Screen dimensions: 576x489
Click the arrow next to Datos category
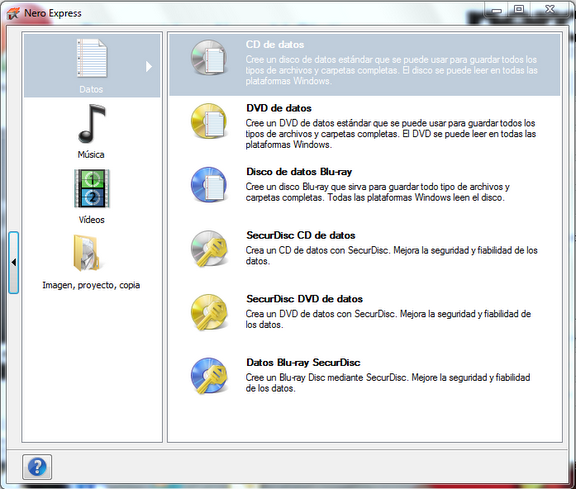tap(148, 66)
